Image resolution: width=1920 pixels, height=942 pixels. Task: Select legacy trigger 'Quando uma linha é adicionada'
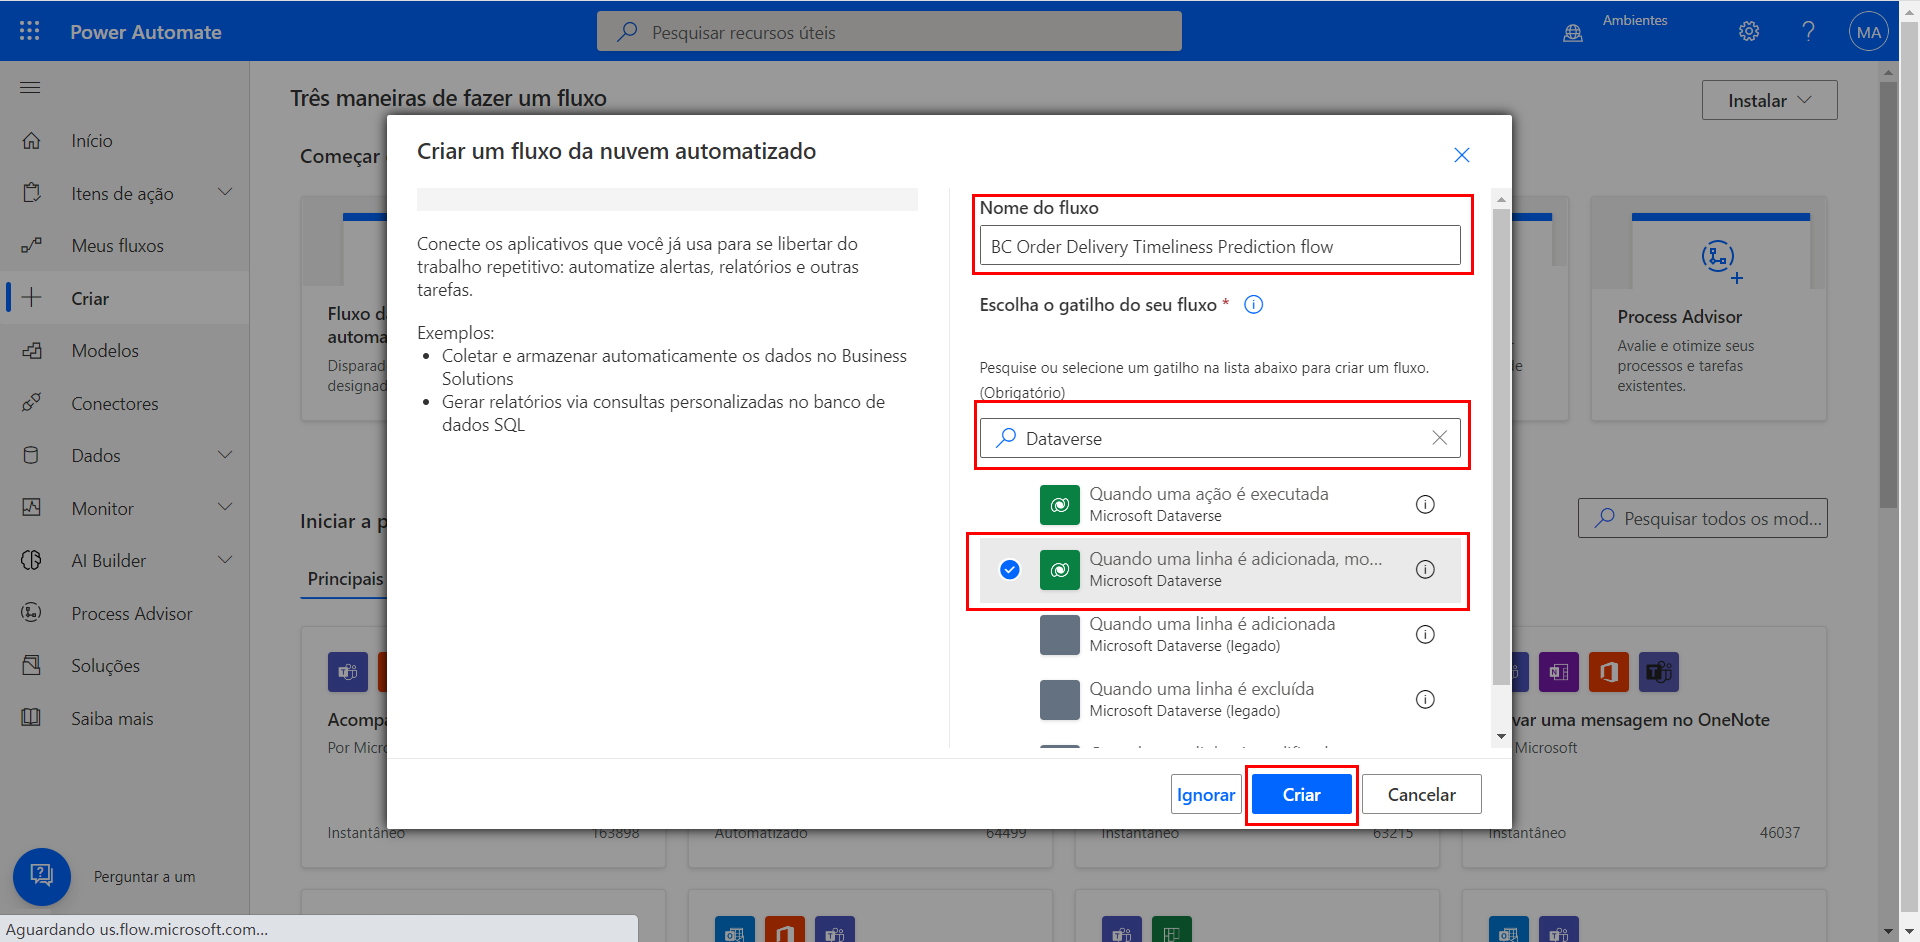tap(1220, 635)
